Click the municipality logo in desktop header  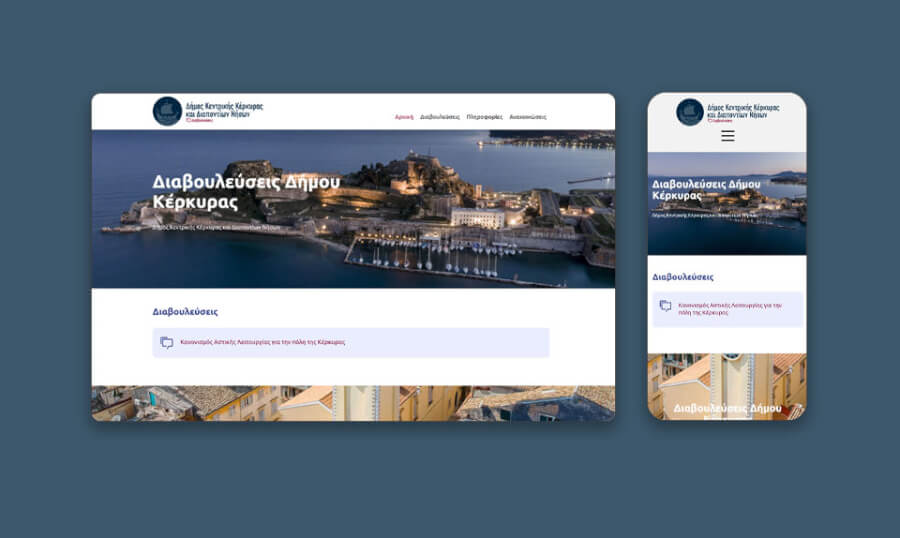(x=167, y=111)
